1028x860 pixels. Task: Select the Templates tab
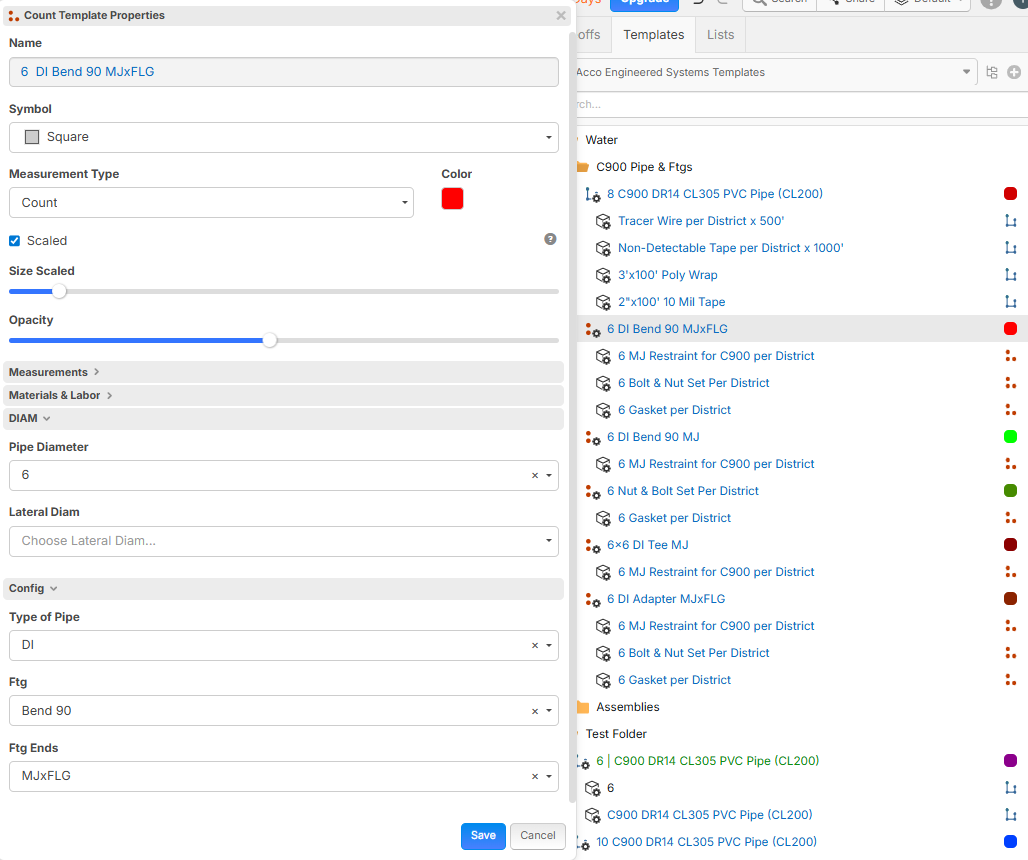click(x=653, y=34)
